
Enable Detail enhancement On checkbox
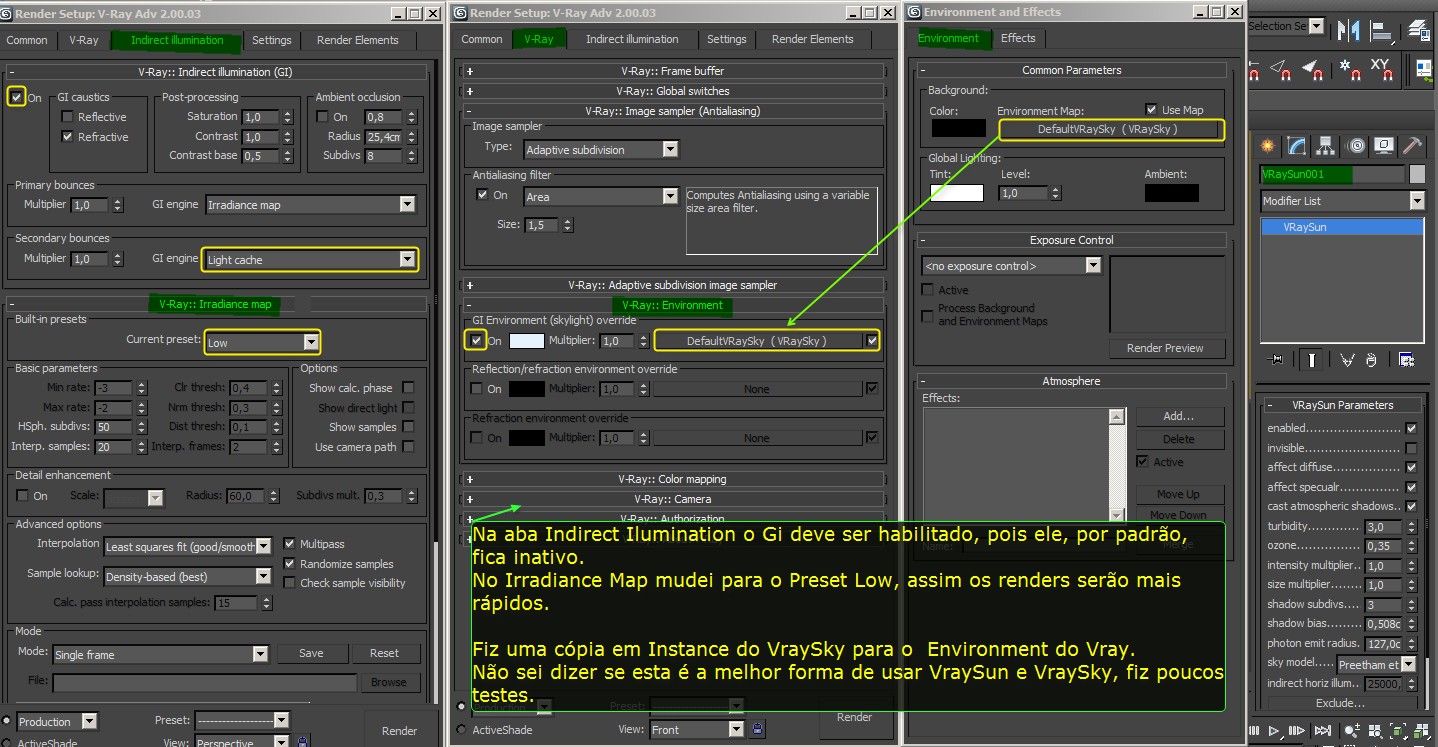coord(23,496)
